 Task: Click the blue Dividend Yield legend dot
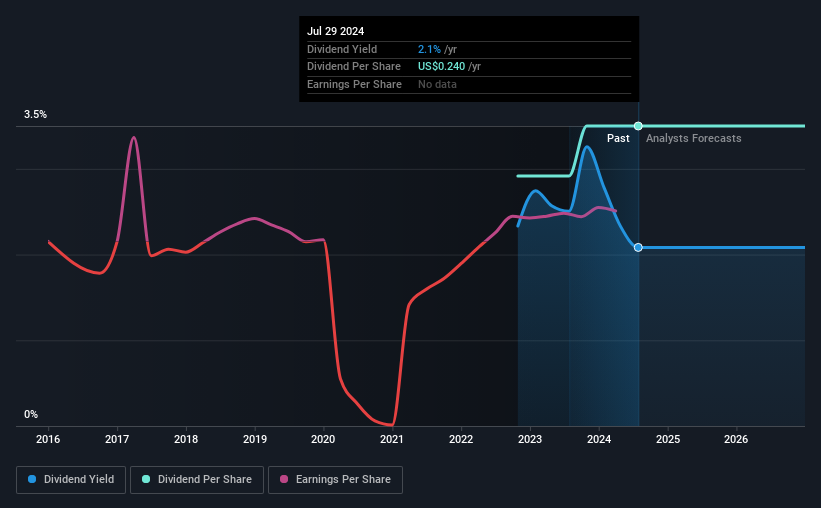pos(32,479)
